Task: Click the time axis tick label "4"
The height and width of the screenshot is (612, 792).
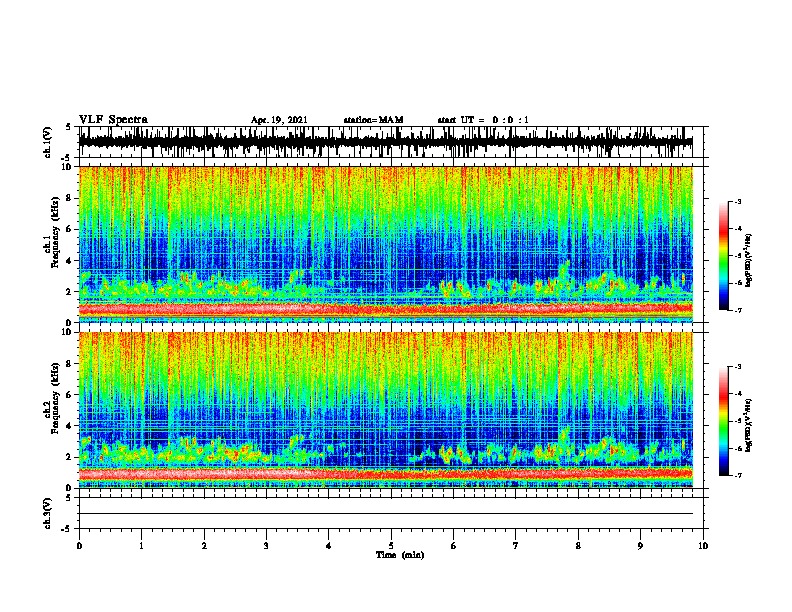Action: point(329,546)
